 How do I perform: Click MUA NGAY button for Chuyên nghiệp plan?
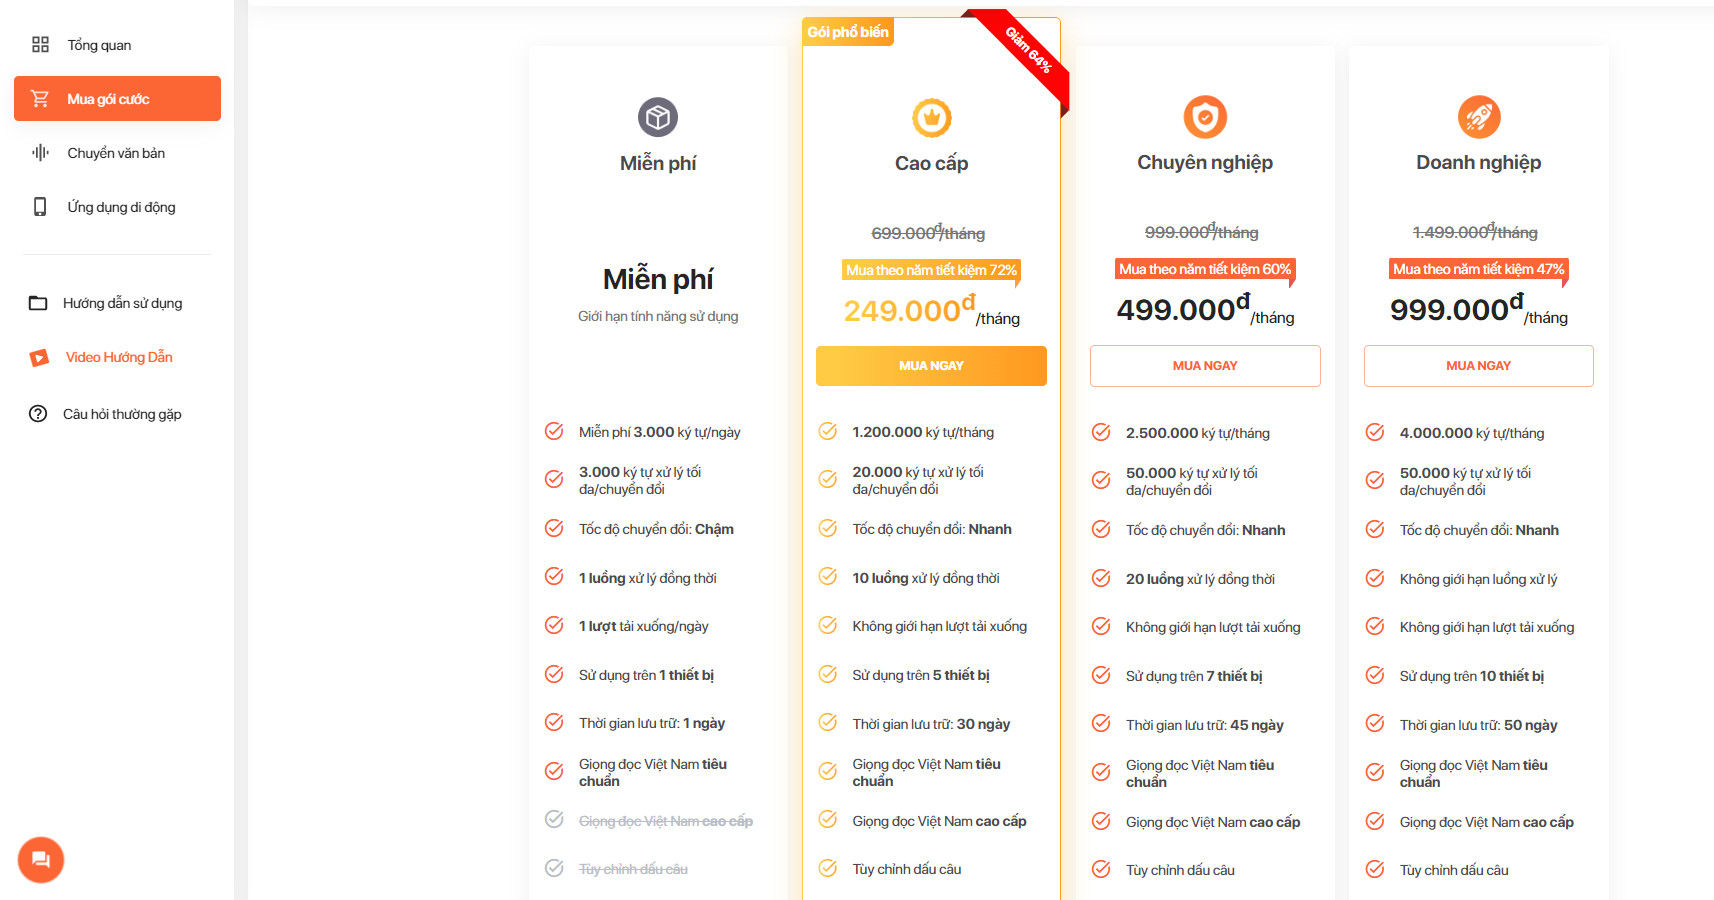coord(1205,366)
